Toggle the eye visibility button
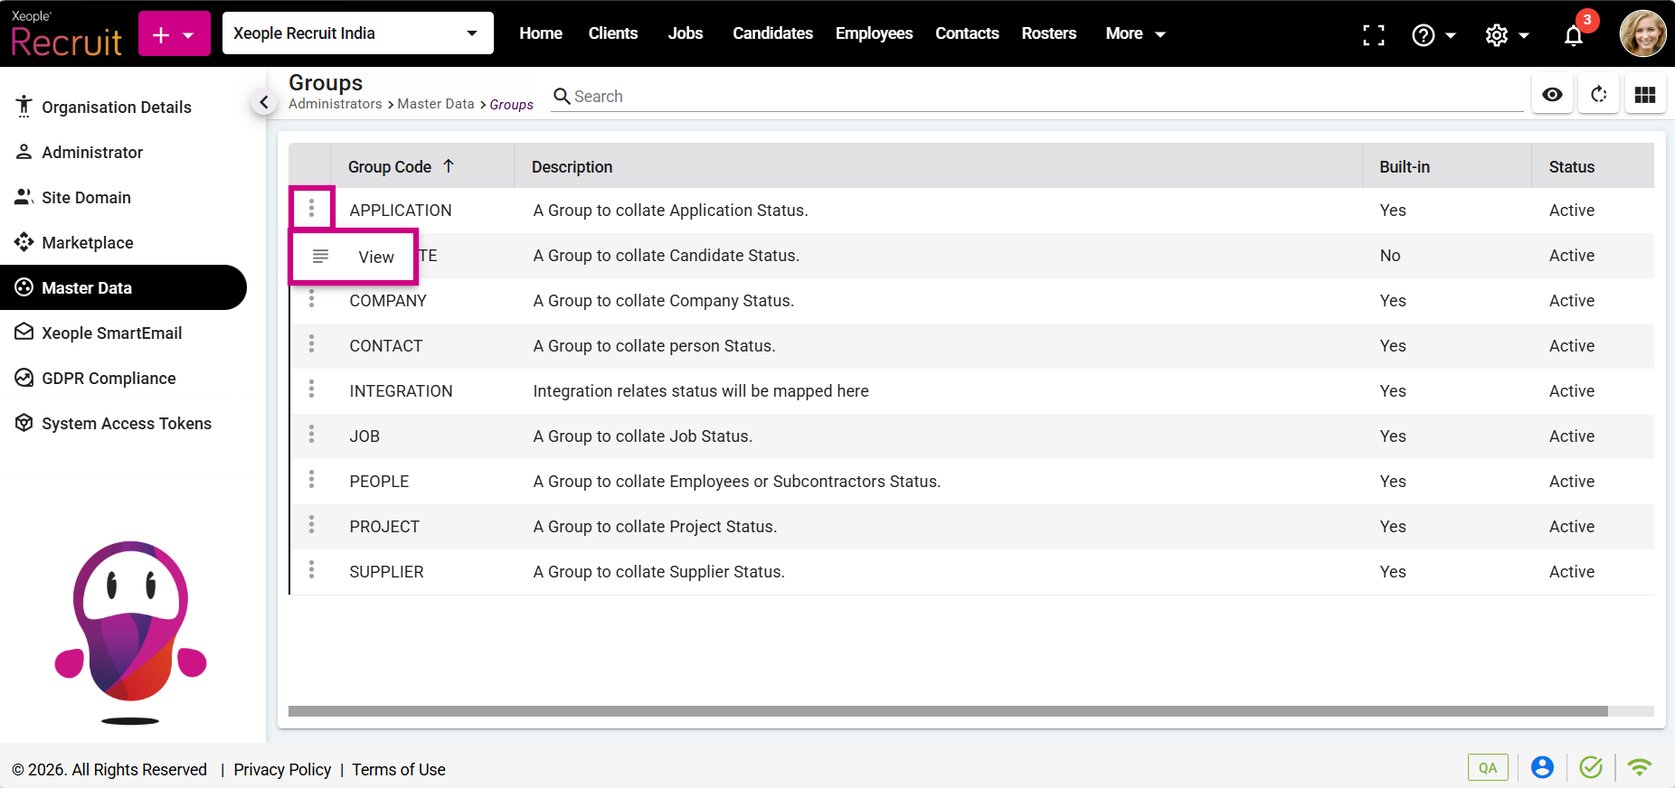 pyautogui.click(x=1552, y=94)
